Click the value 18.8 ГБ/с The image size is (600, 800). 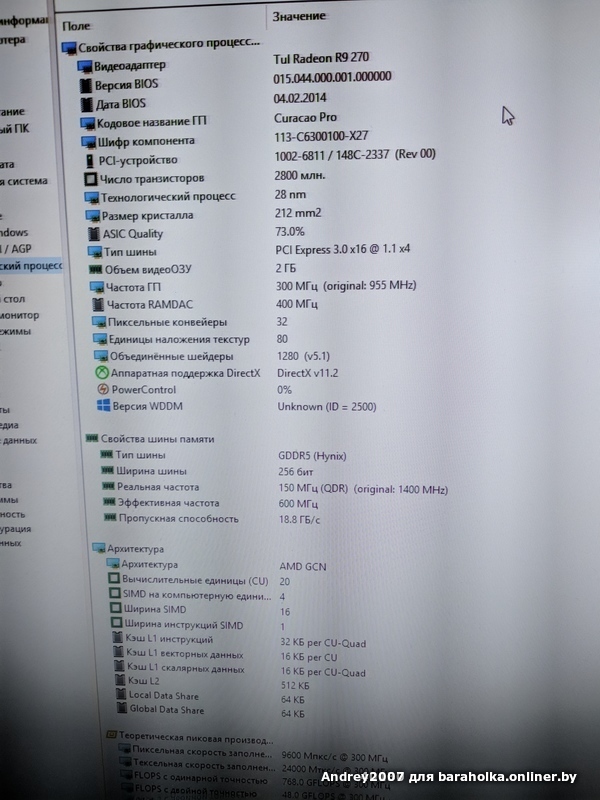[299, 520]
